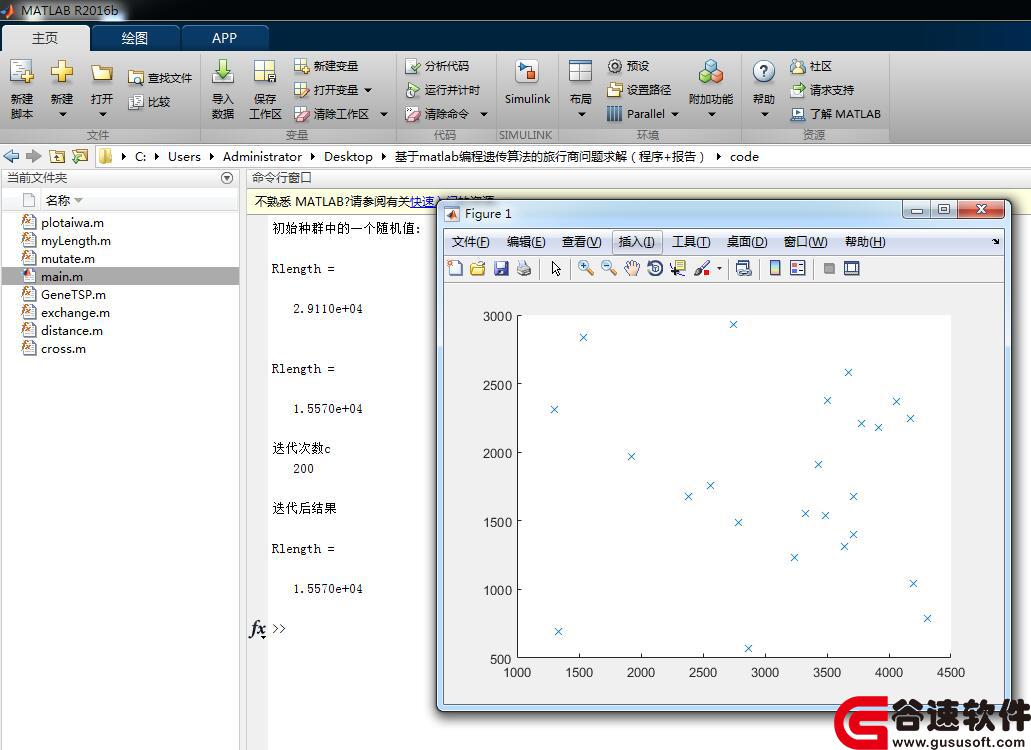Click the New Script icon
Screen dimensions: 1031x750
(x=22, y=72)
